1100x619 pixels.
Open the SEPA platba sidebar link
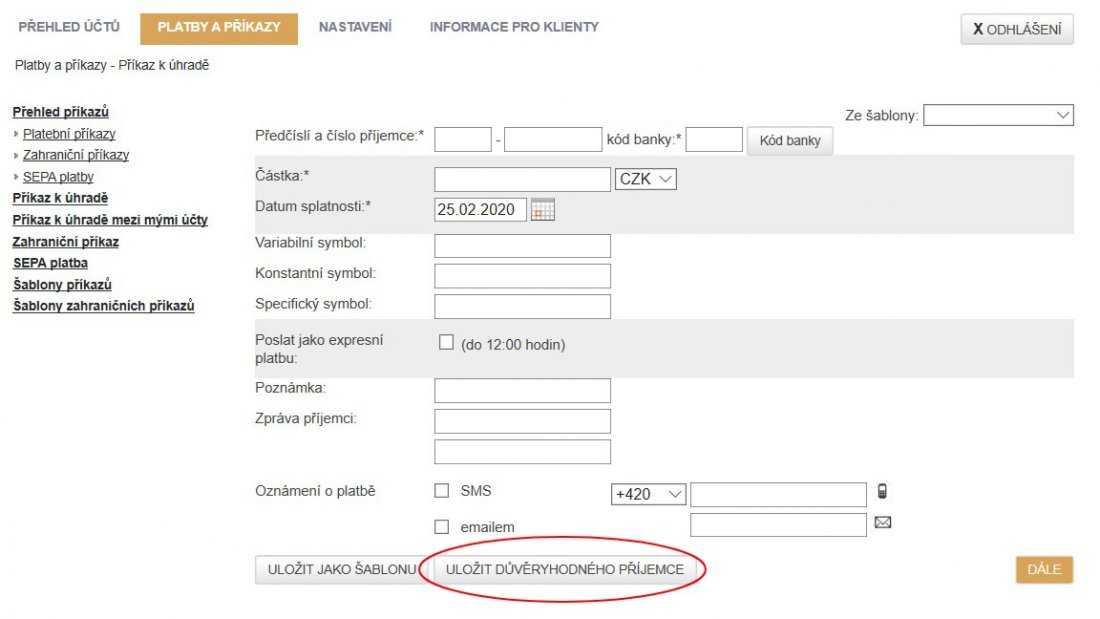pyautogui.click(x=50, y=263)
